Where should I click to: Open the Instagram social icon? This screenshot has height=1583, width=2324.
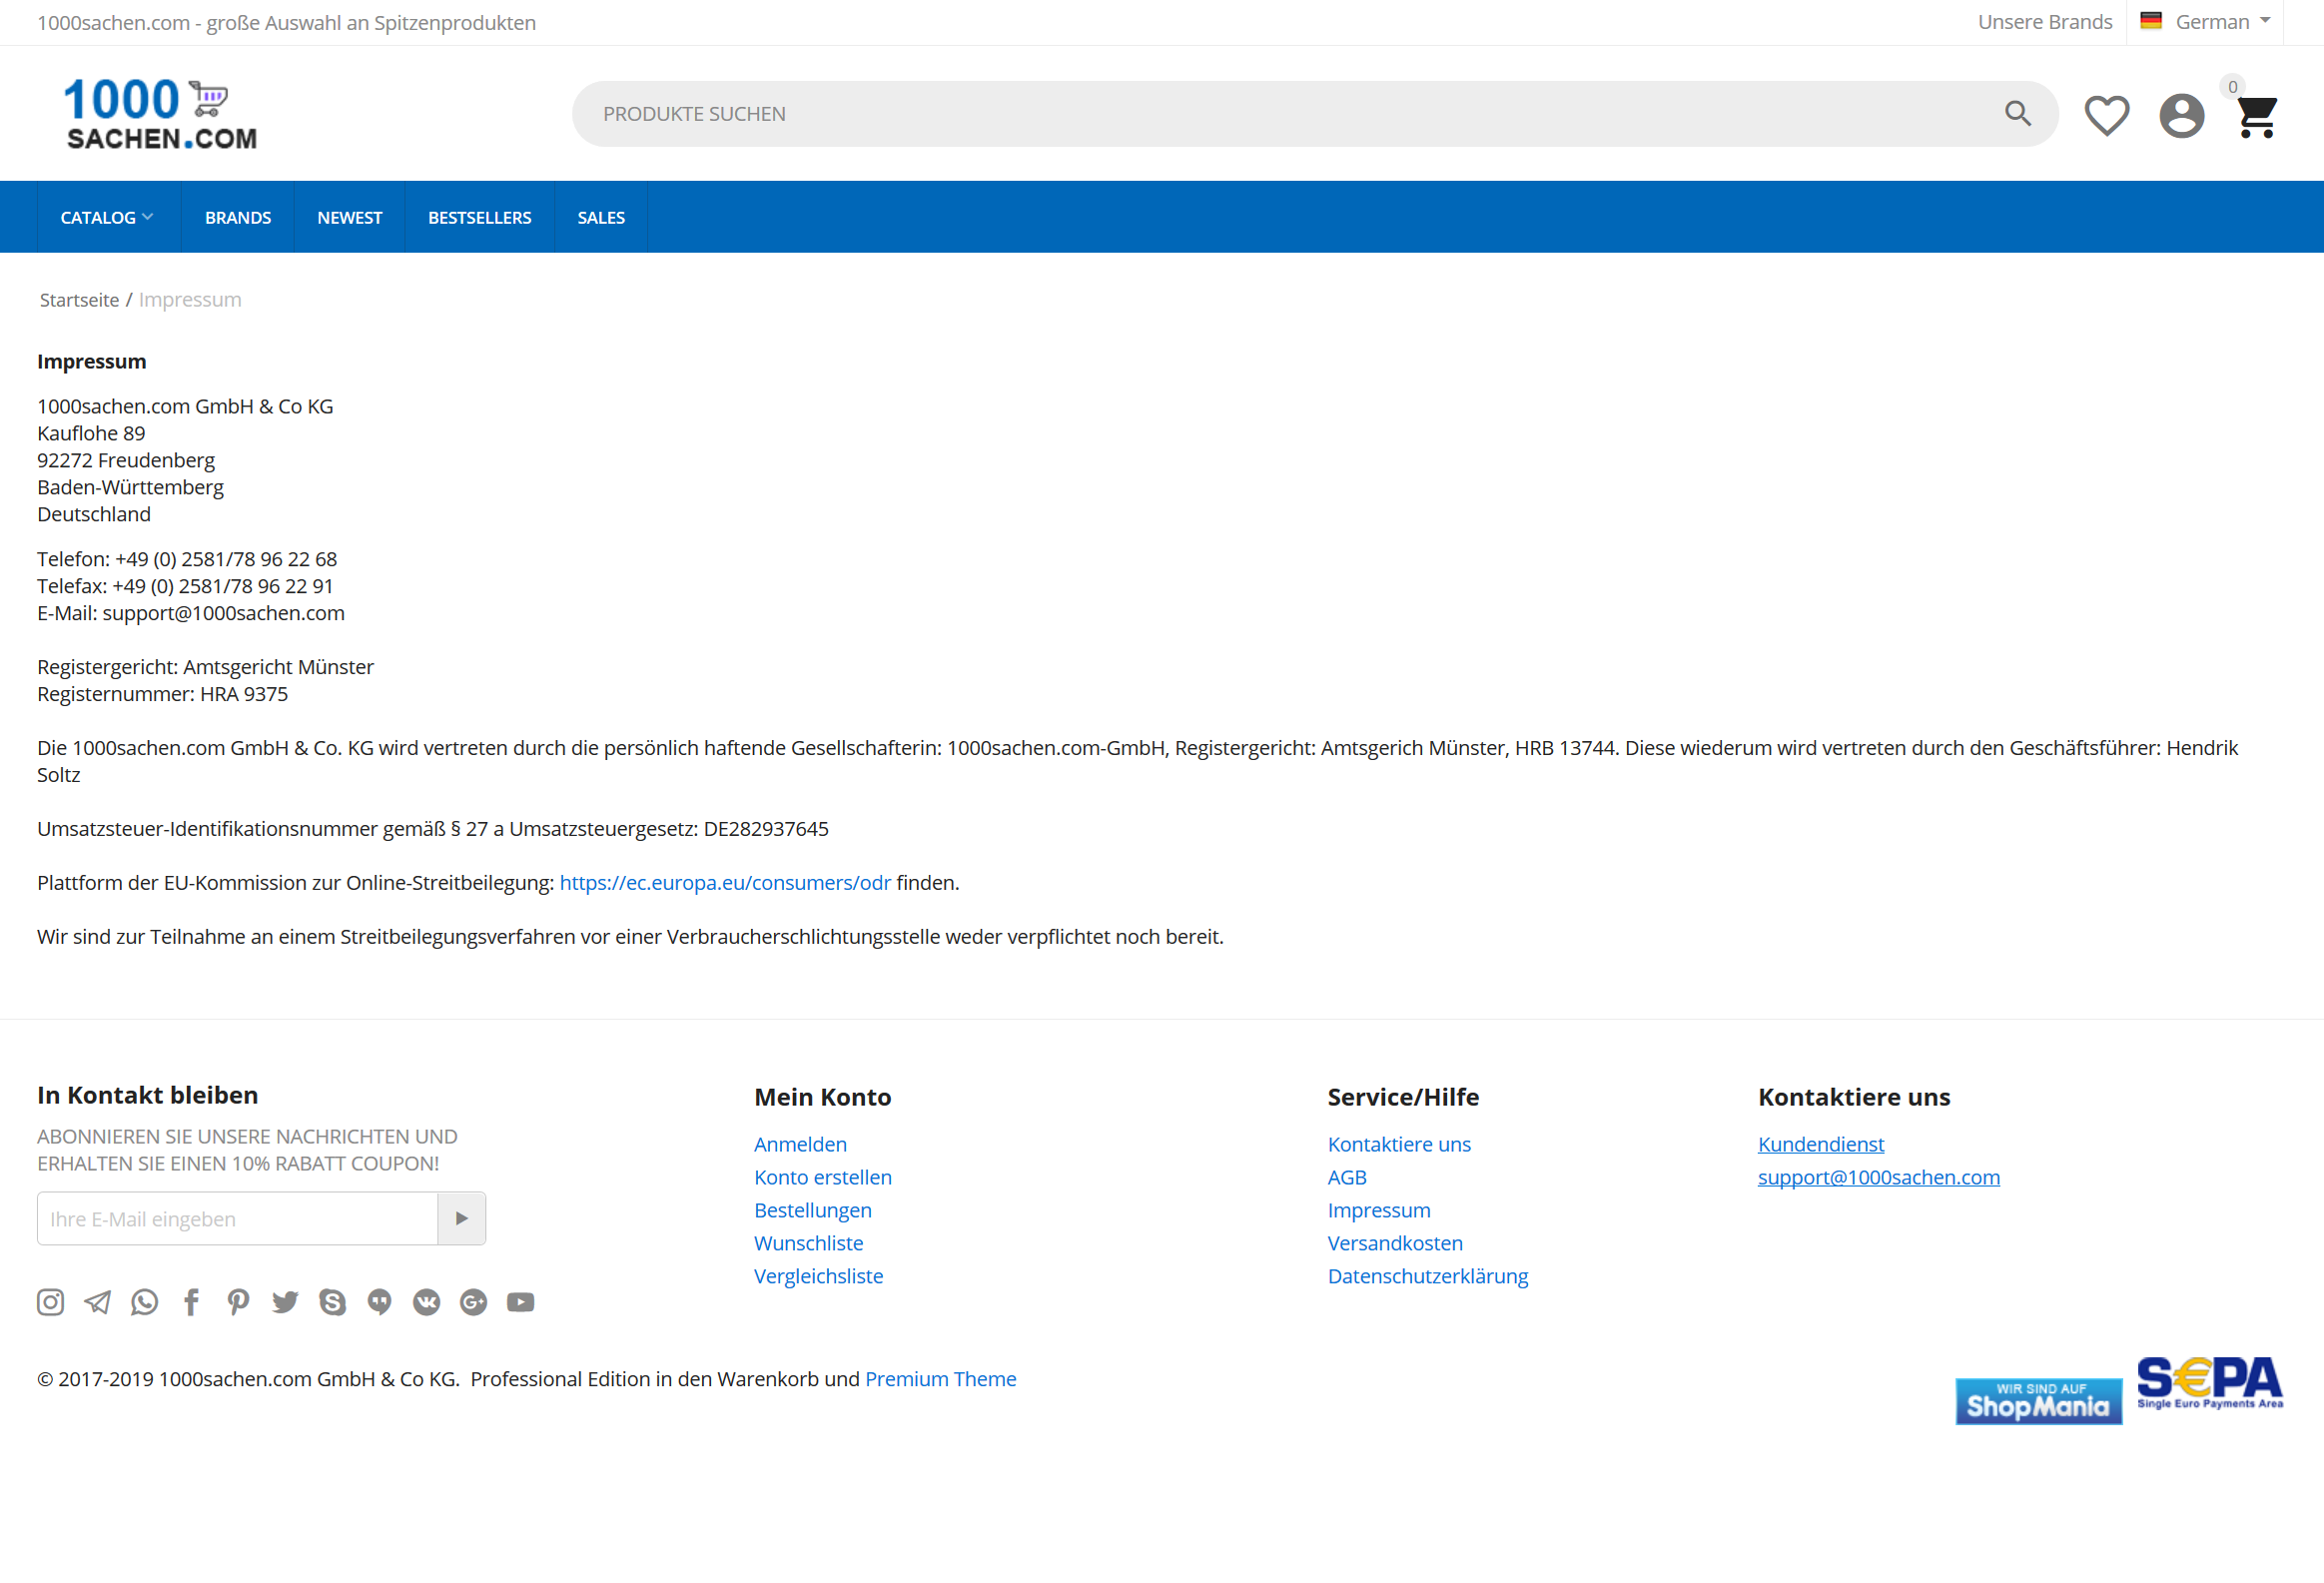pos(50,1301)
